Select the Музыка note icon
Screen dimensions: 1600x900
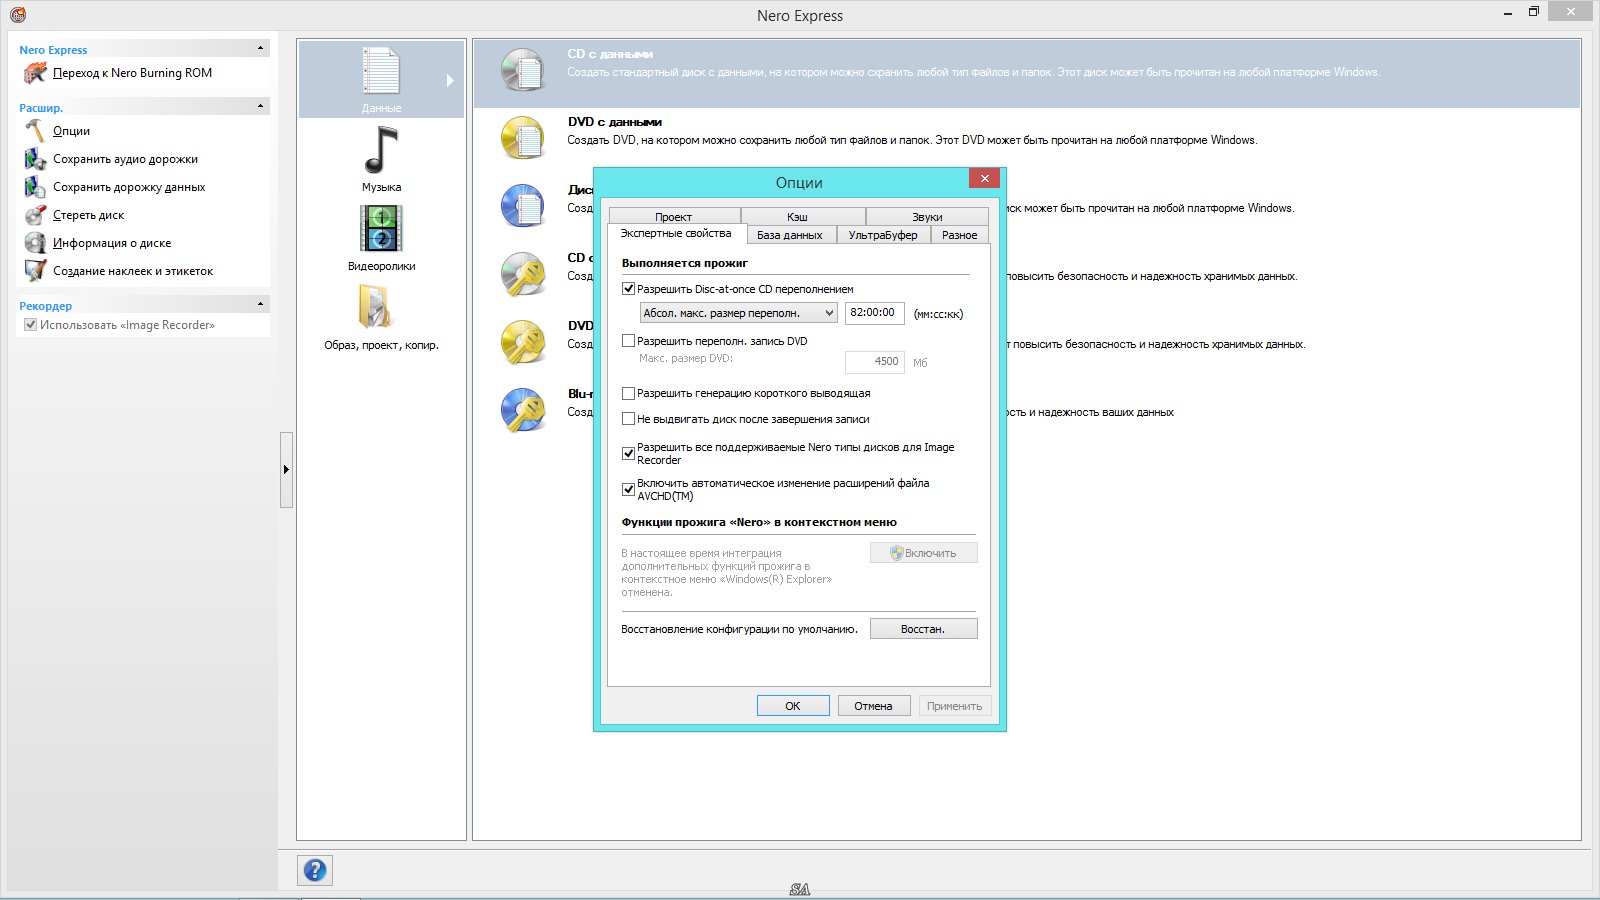[x=381, y=150]
